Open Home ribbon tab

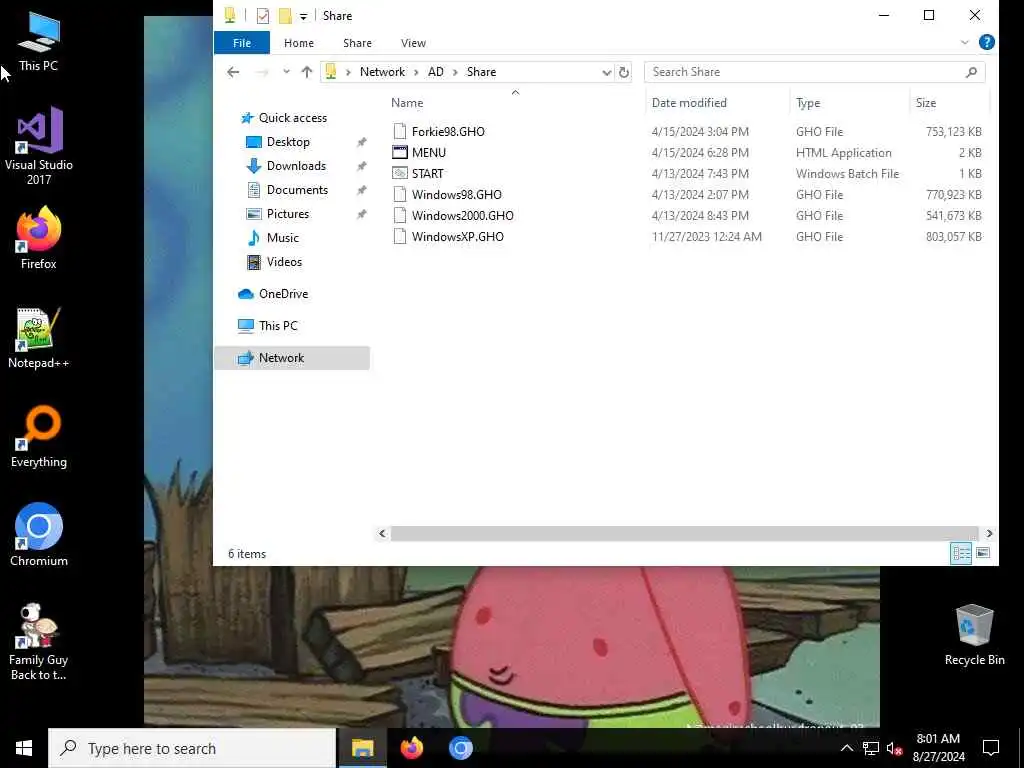coord(298,43)
